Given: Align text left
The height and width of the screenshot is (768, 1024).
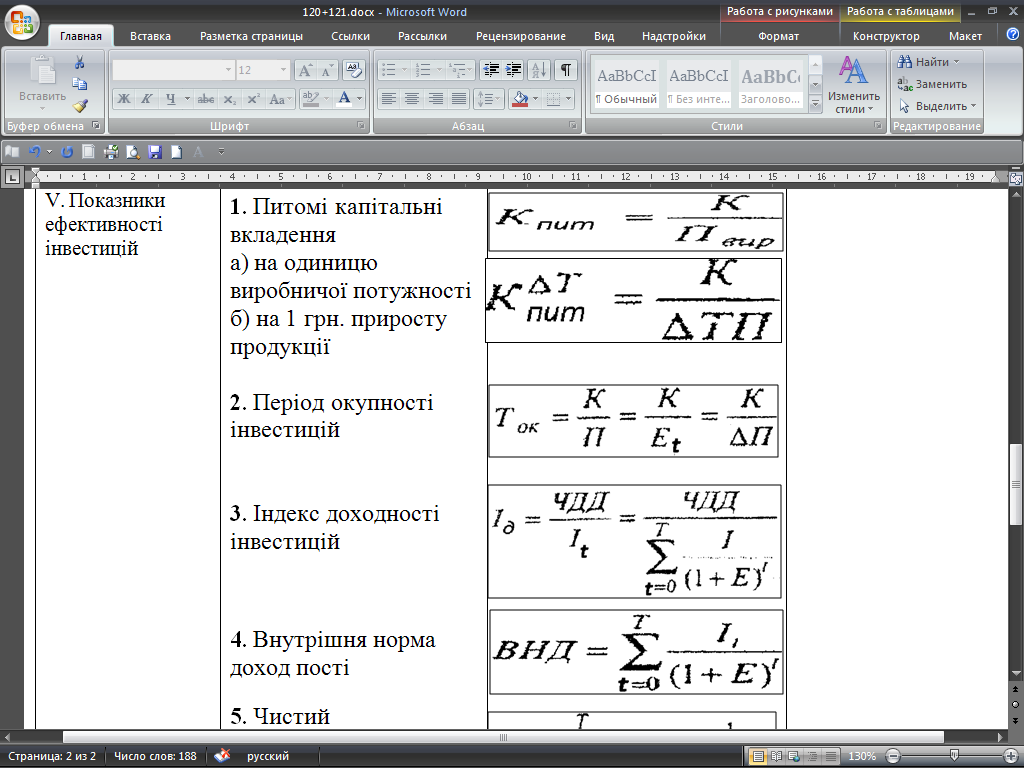Looking at the screenshot, I should (389, 99).
